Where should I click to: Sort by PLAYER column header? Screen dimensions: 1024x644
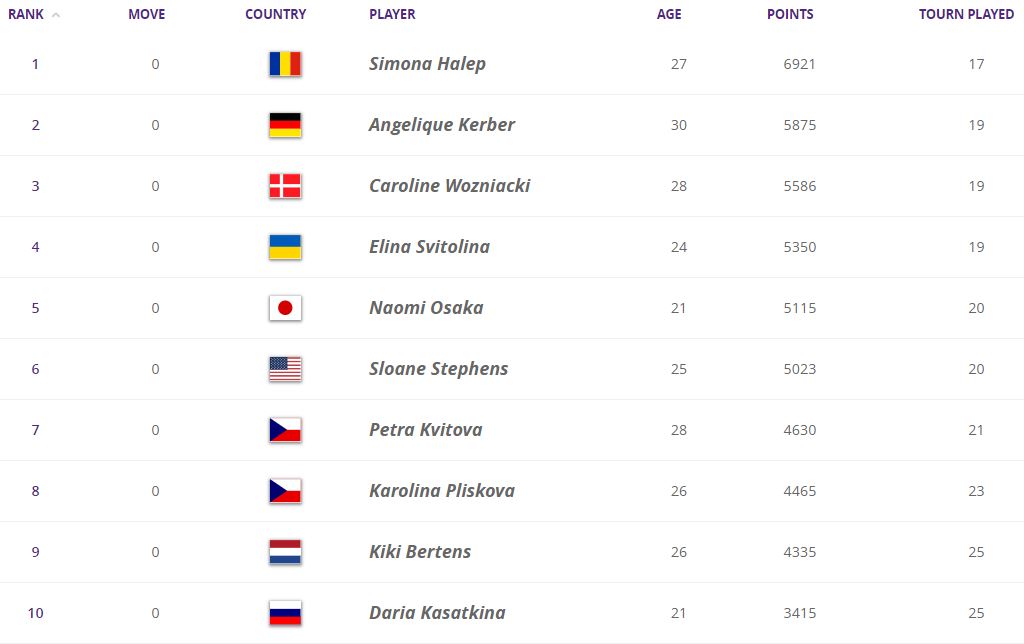coord(392,15)
